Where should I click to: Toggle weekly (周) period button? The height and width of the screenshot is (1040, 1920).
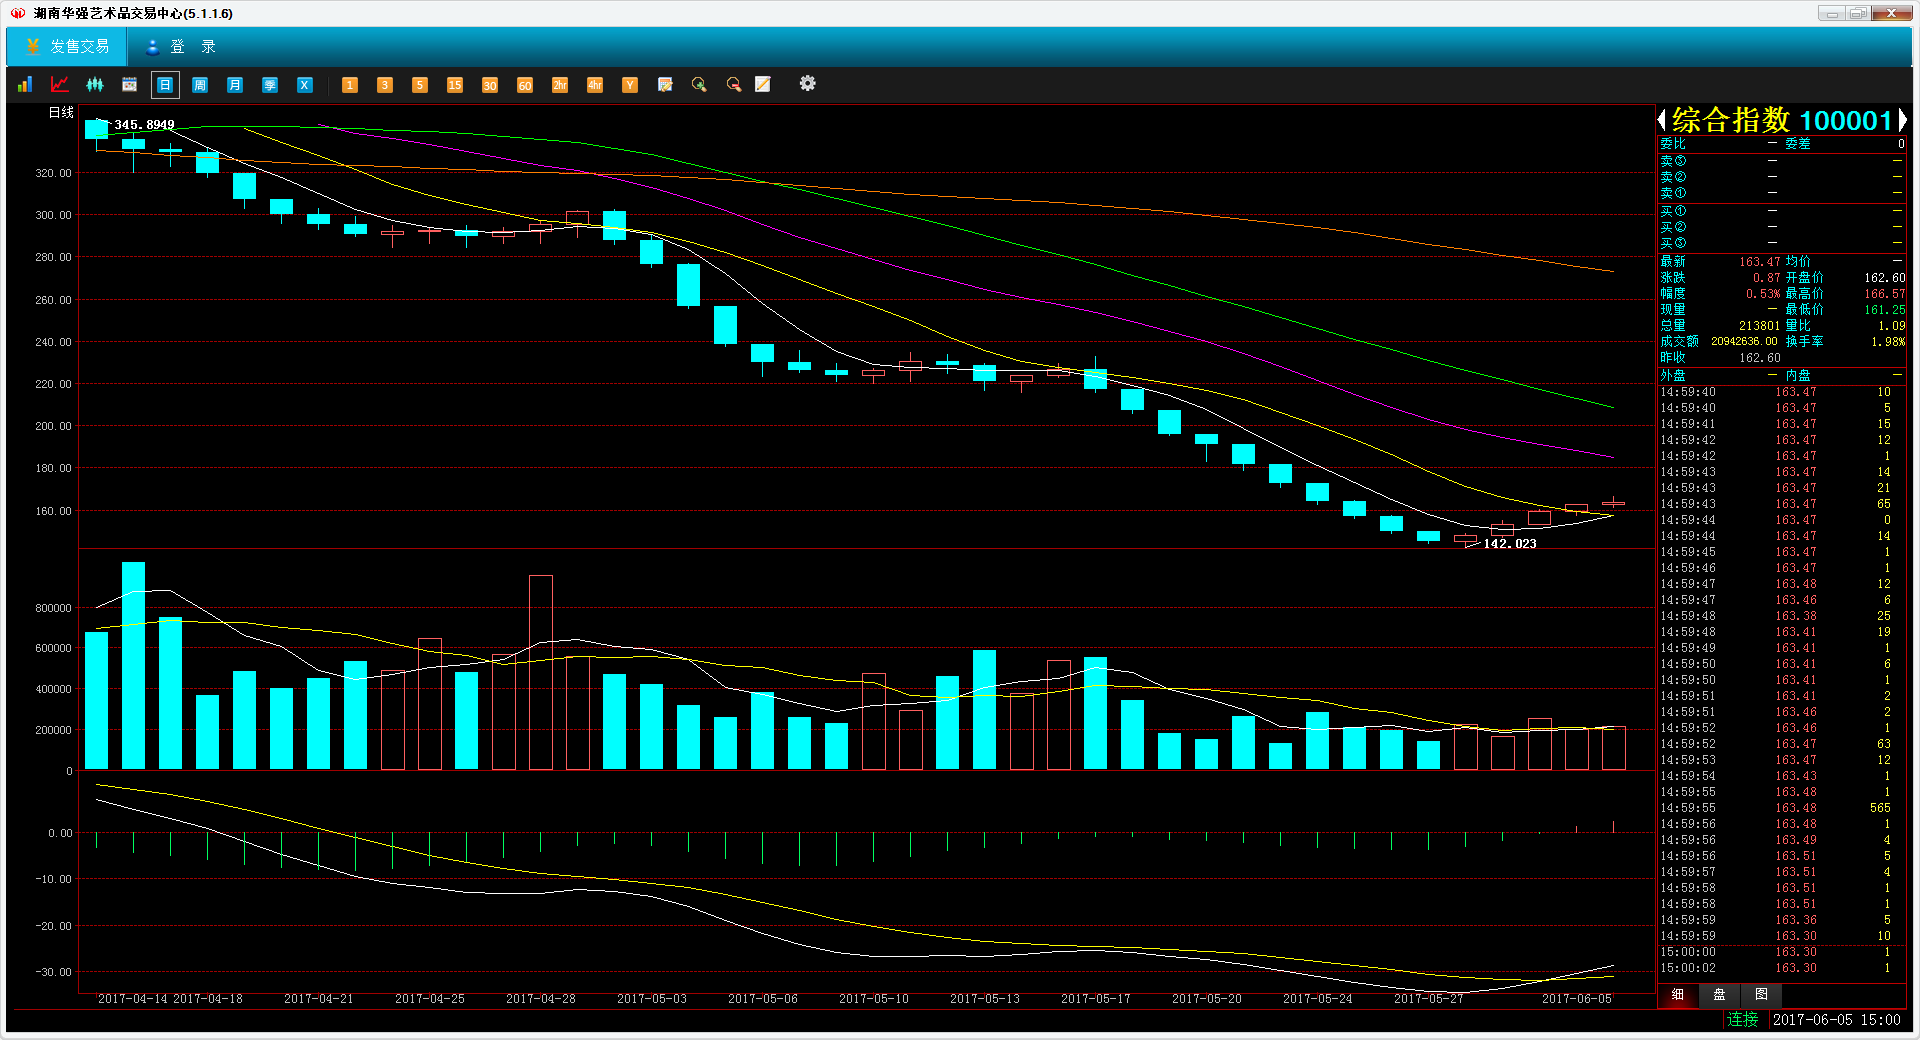(x=200, y=85)
